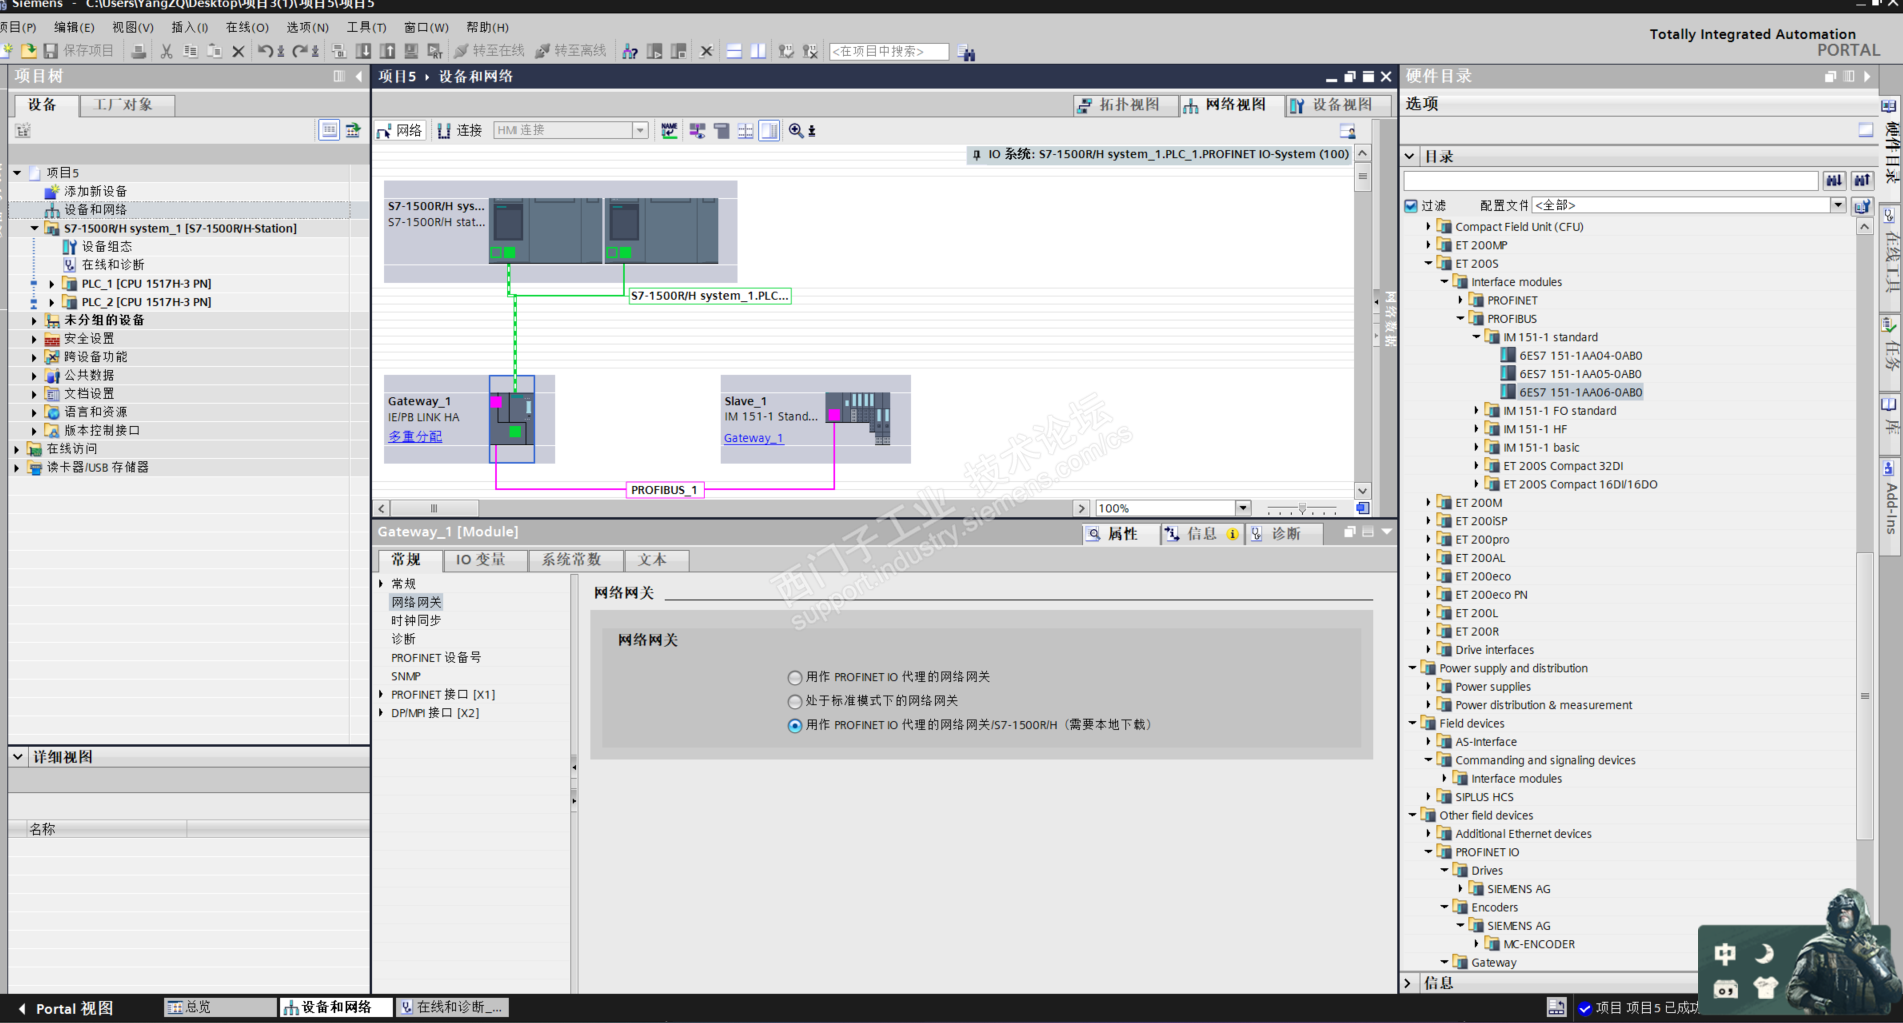Click the Slave_1 IM 151-1 device icon
Viewport: 1903px width, 1023px height.
click(858, 418)
